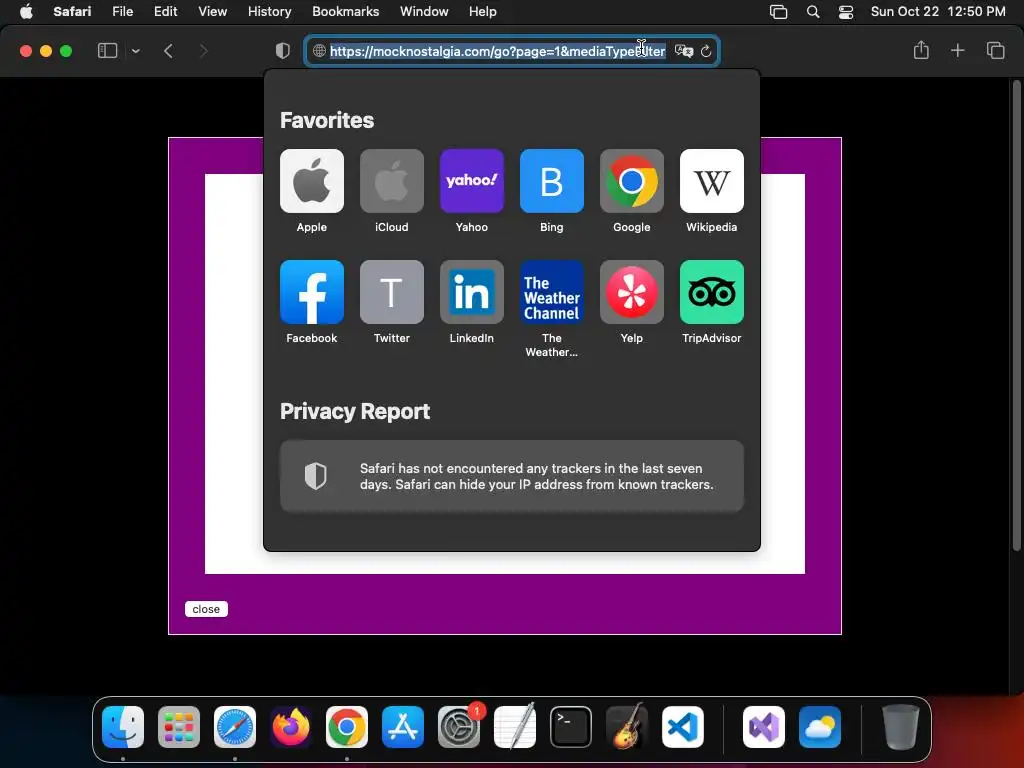The image size is (1024, 768).
Task: Click the date and time in menu bar
Action: 938,11
